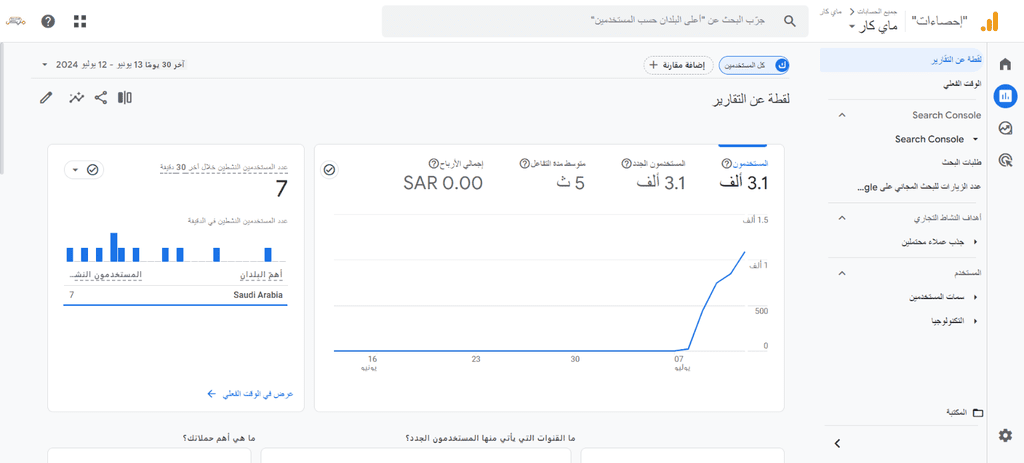Select the الوقت الفعلي menu item

[x=962, y=85]
